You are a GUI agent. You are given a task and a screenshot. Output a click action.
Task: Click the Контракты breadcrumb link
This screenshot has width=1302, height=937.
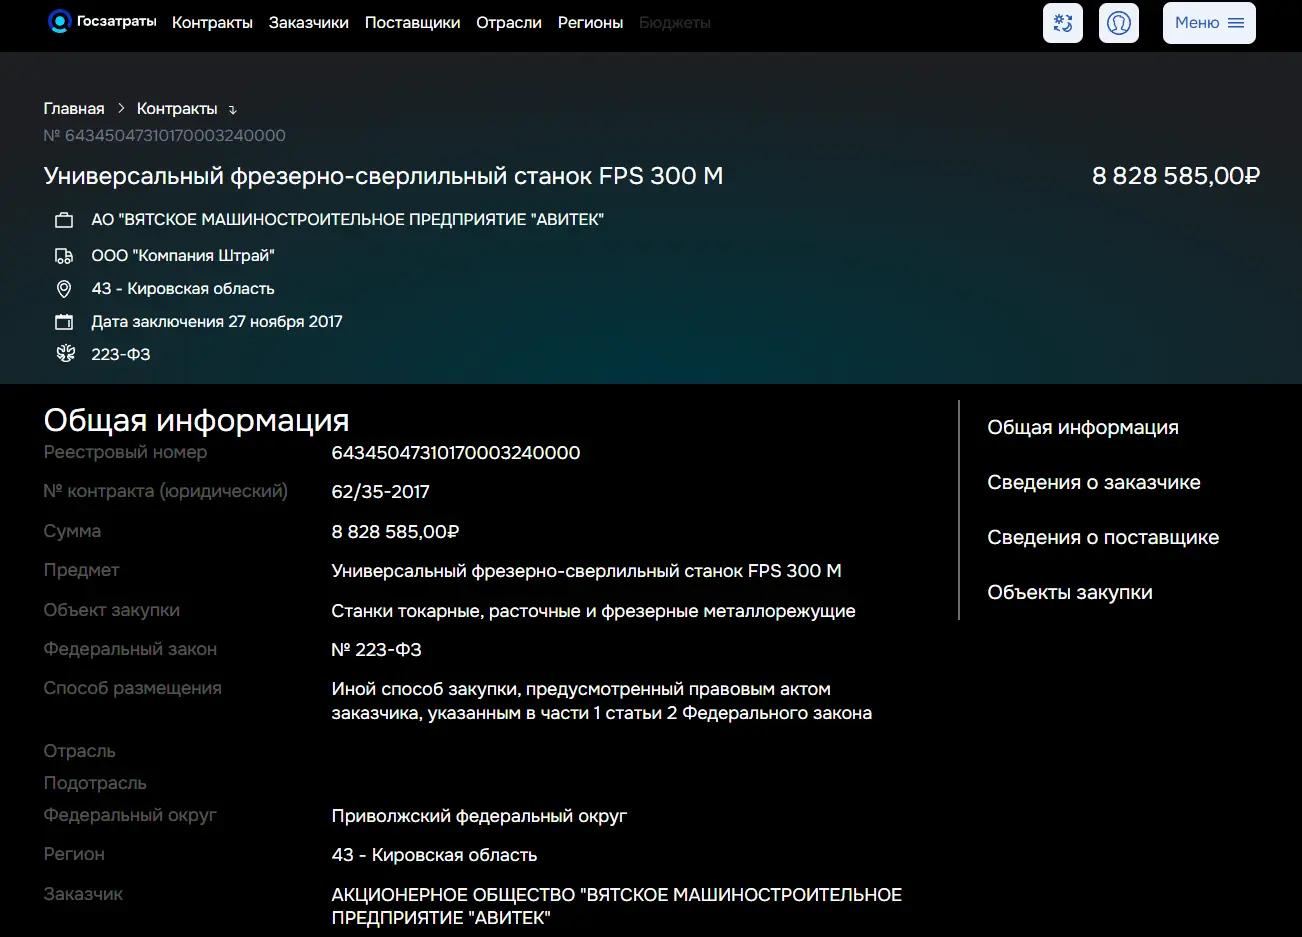coord(177,109)
